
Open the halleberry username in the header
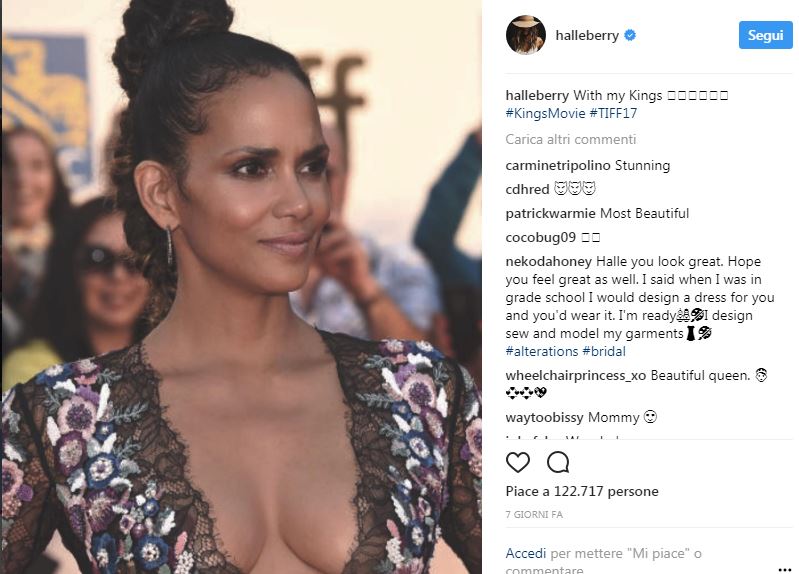pyautogui.click(x=587, y=35)
